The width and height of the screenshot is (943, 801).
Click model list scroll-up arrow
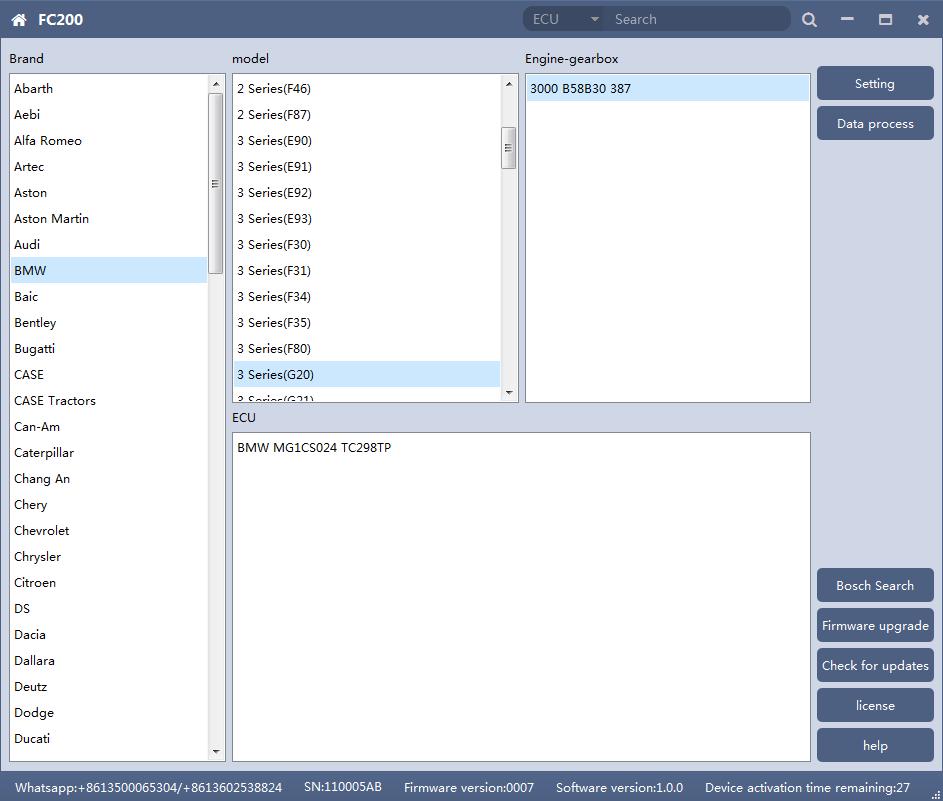[x=509, y=84]
